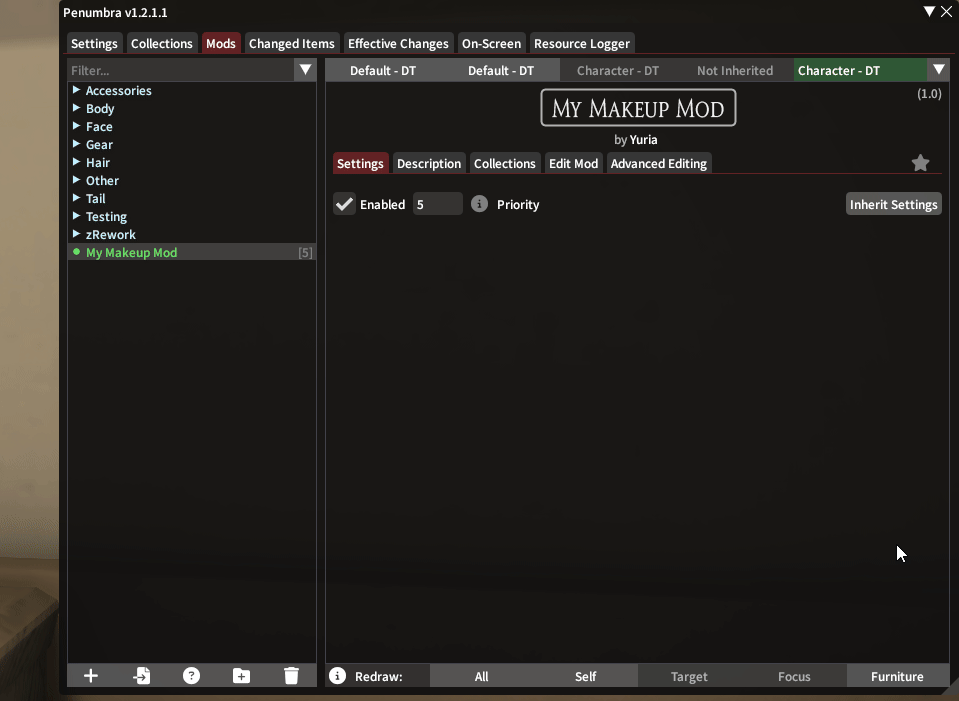The width and height of the screenshot is (959, 701).
Task: Open the collection selector dropdown arrow
Action: (938, 70)
